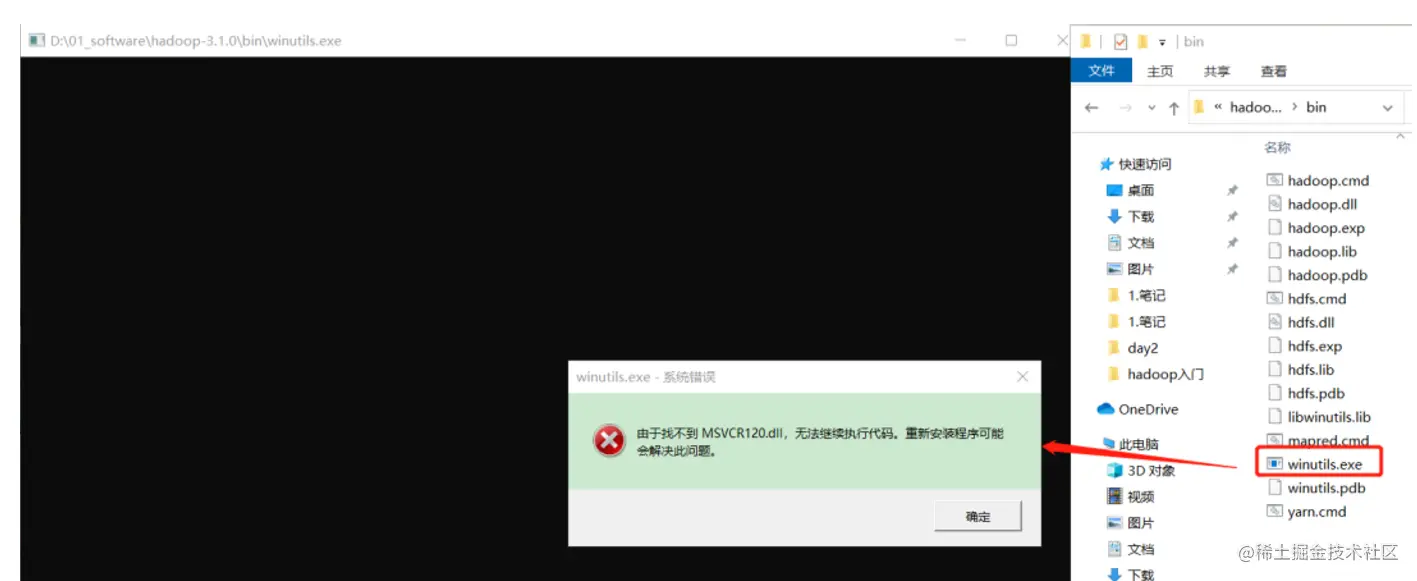The image size is (1417, 581).
Task: Click the Properties checkmark icon in the quick access toolbar
Action: (x=1120, y=41)
